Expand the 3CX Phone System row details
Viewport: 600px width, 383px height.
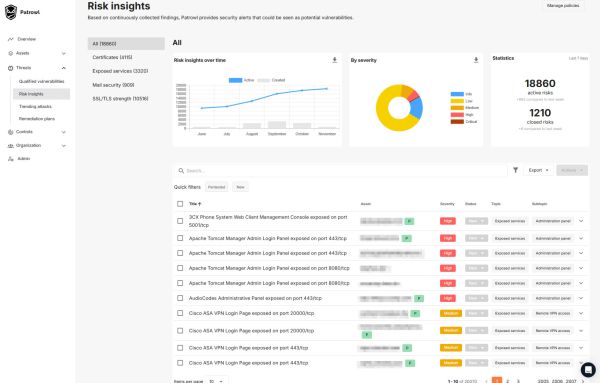point(581,221)
